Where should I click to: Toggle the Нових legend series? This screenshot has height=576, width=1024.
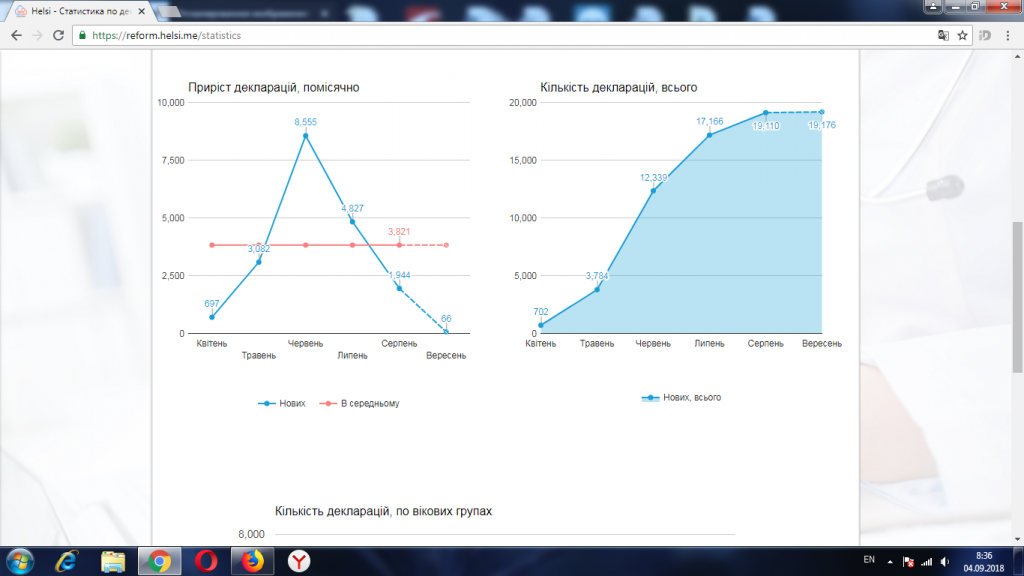click(281, 404)
